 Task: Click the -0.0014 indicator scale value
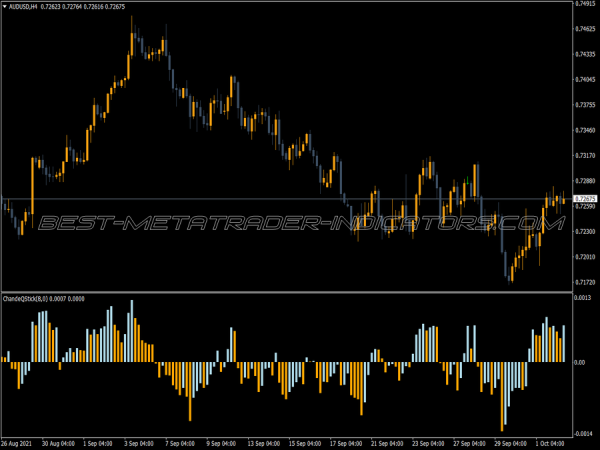[584, 421]
